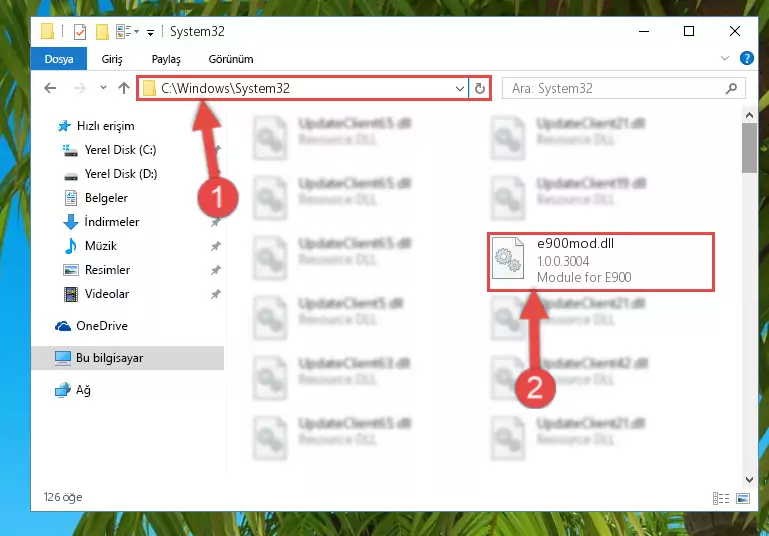This screenshot has width=769, height=536.
Task: Switch to large icons view in status bar
Action: (x=743, y=499)
